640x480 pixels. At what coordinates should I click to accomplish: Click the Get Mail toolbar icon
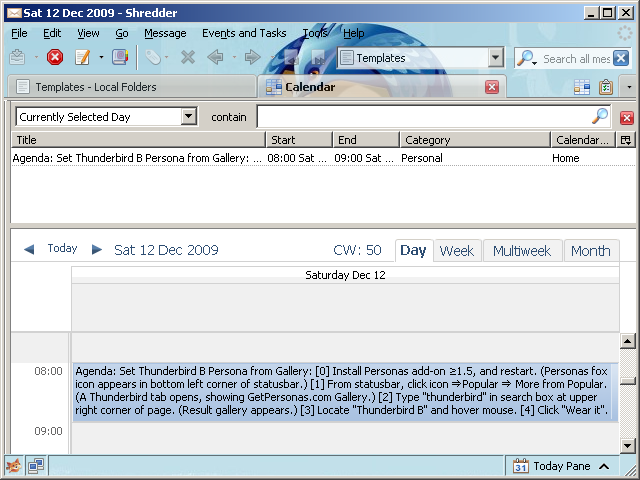click(17, 57)
